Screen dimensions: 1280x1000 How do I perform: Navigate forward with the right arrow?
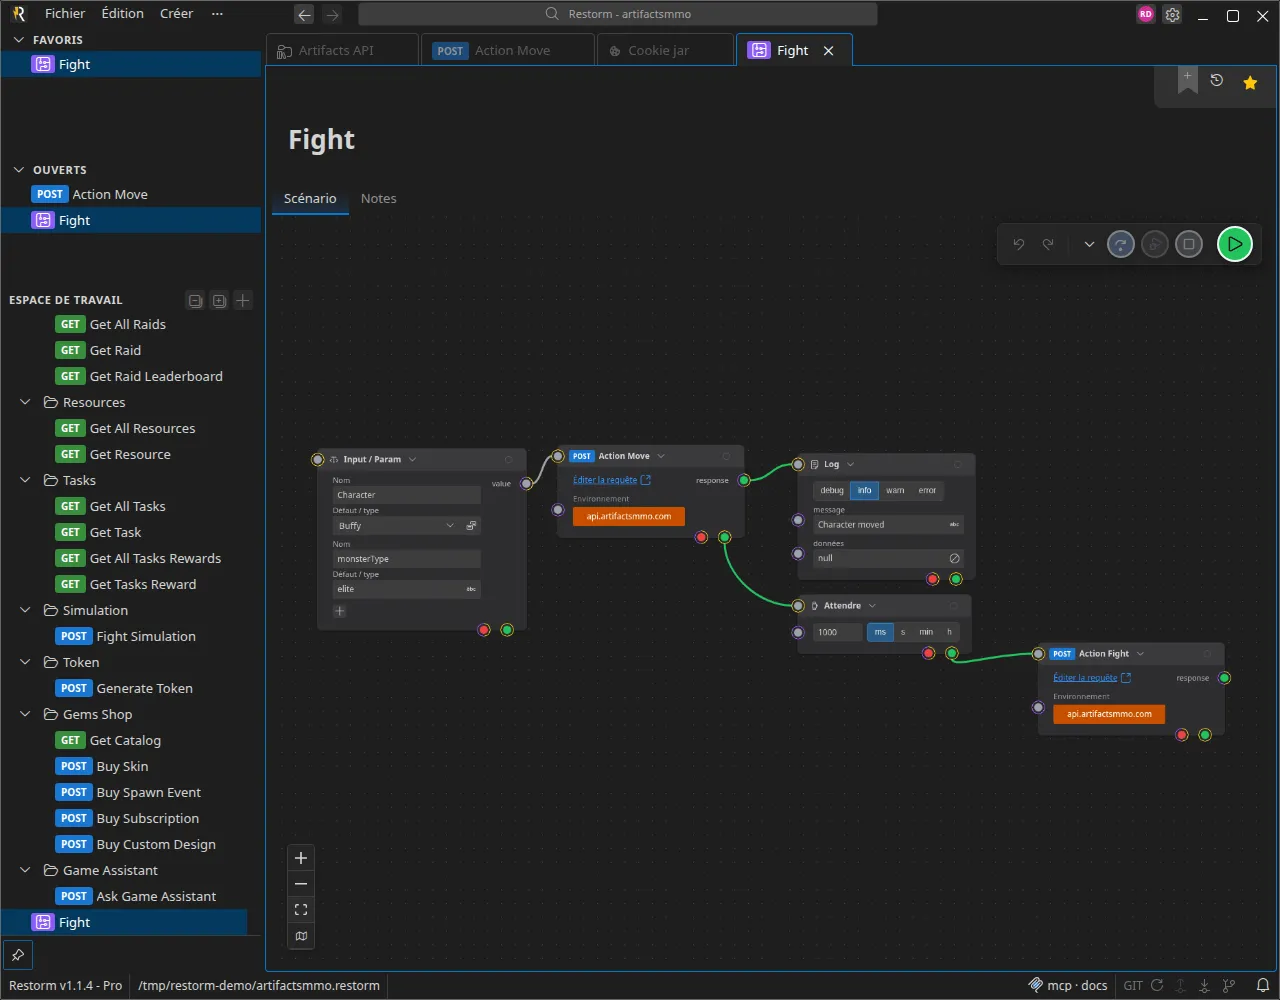pos(333,15)
